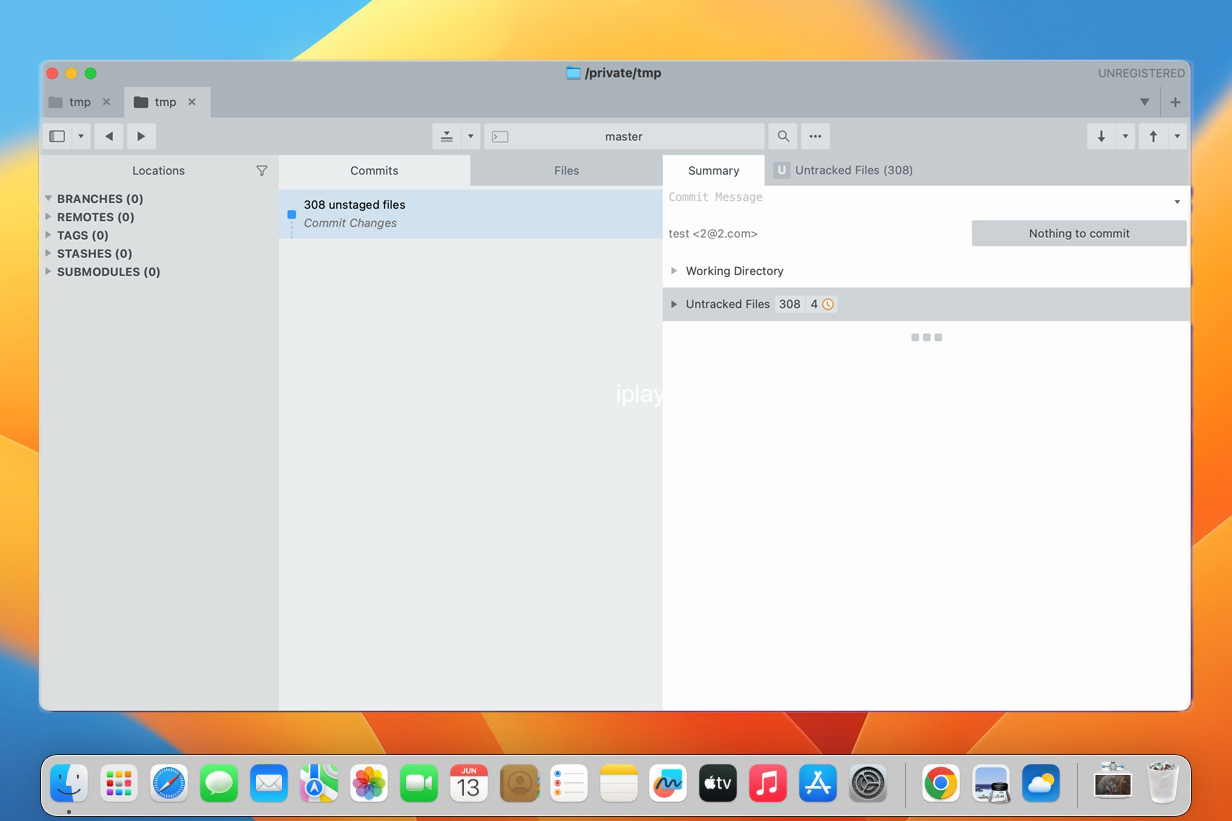
Task: Open Mail in the dock
Action: tap(269, 784)
